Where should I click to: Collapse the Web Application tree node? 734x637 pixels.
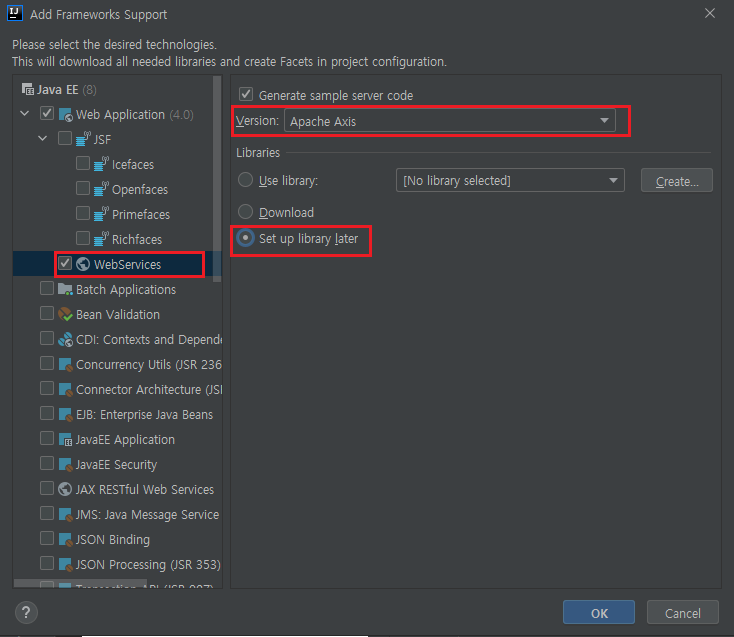tap(25, 113)
